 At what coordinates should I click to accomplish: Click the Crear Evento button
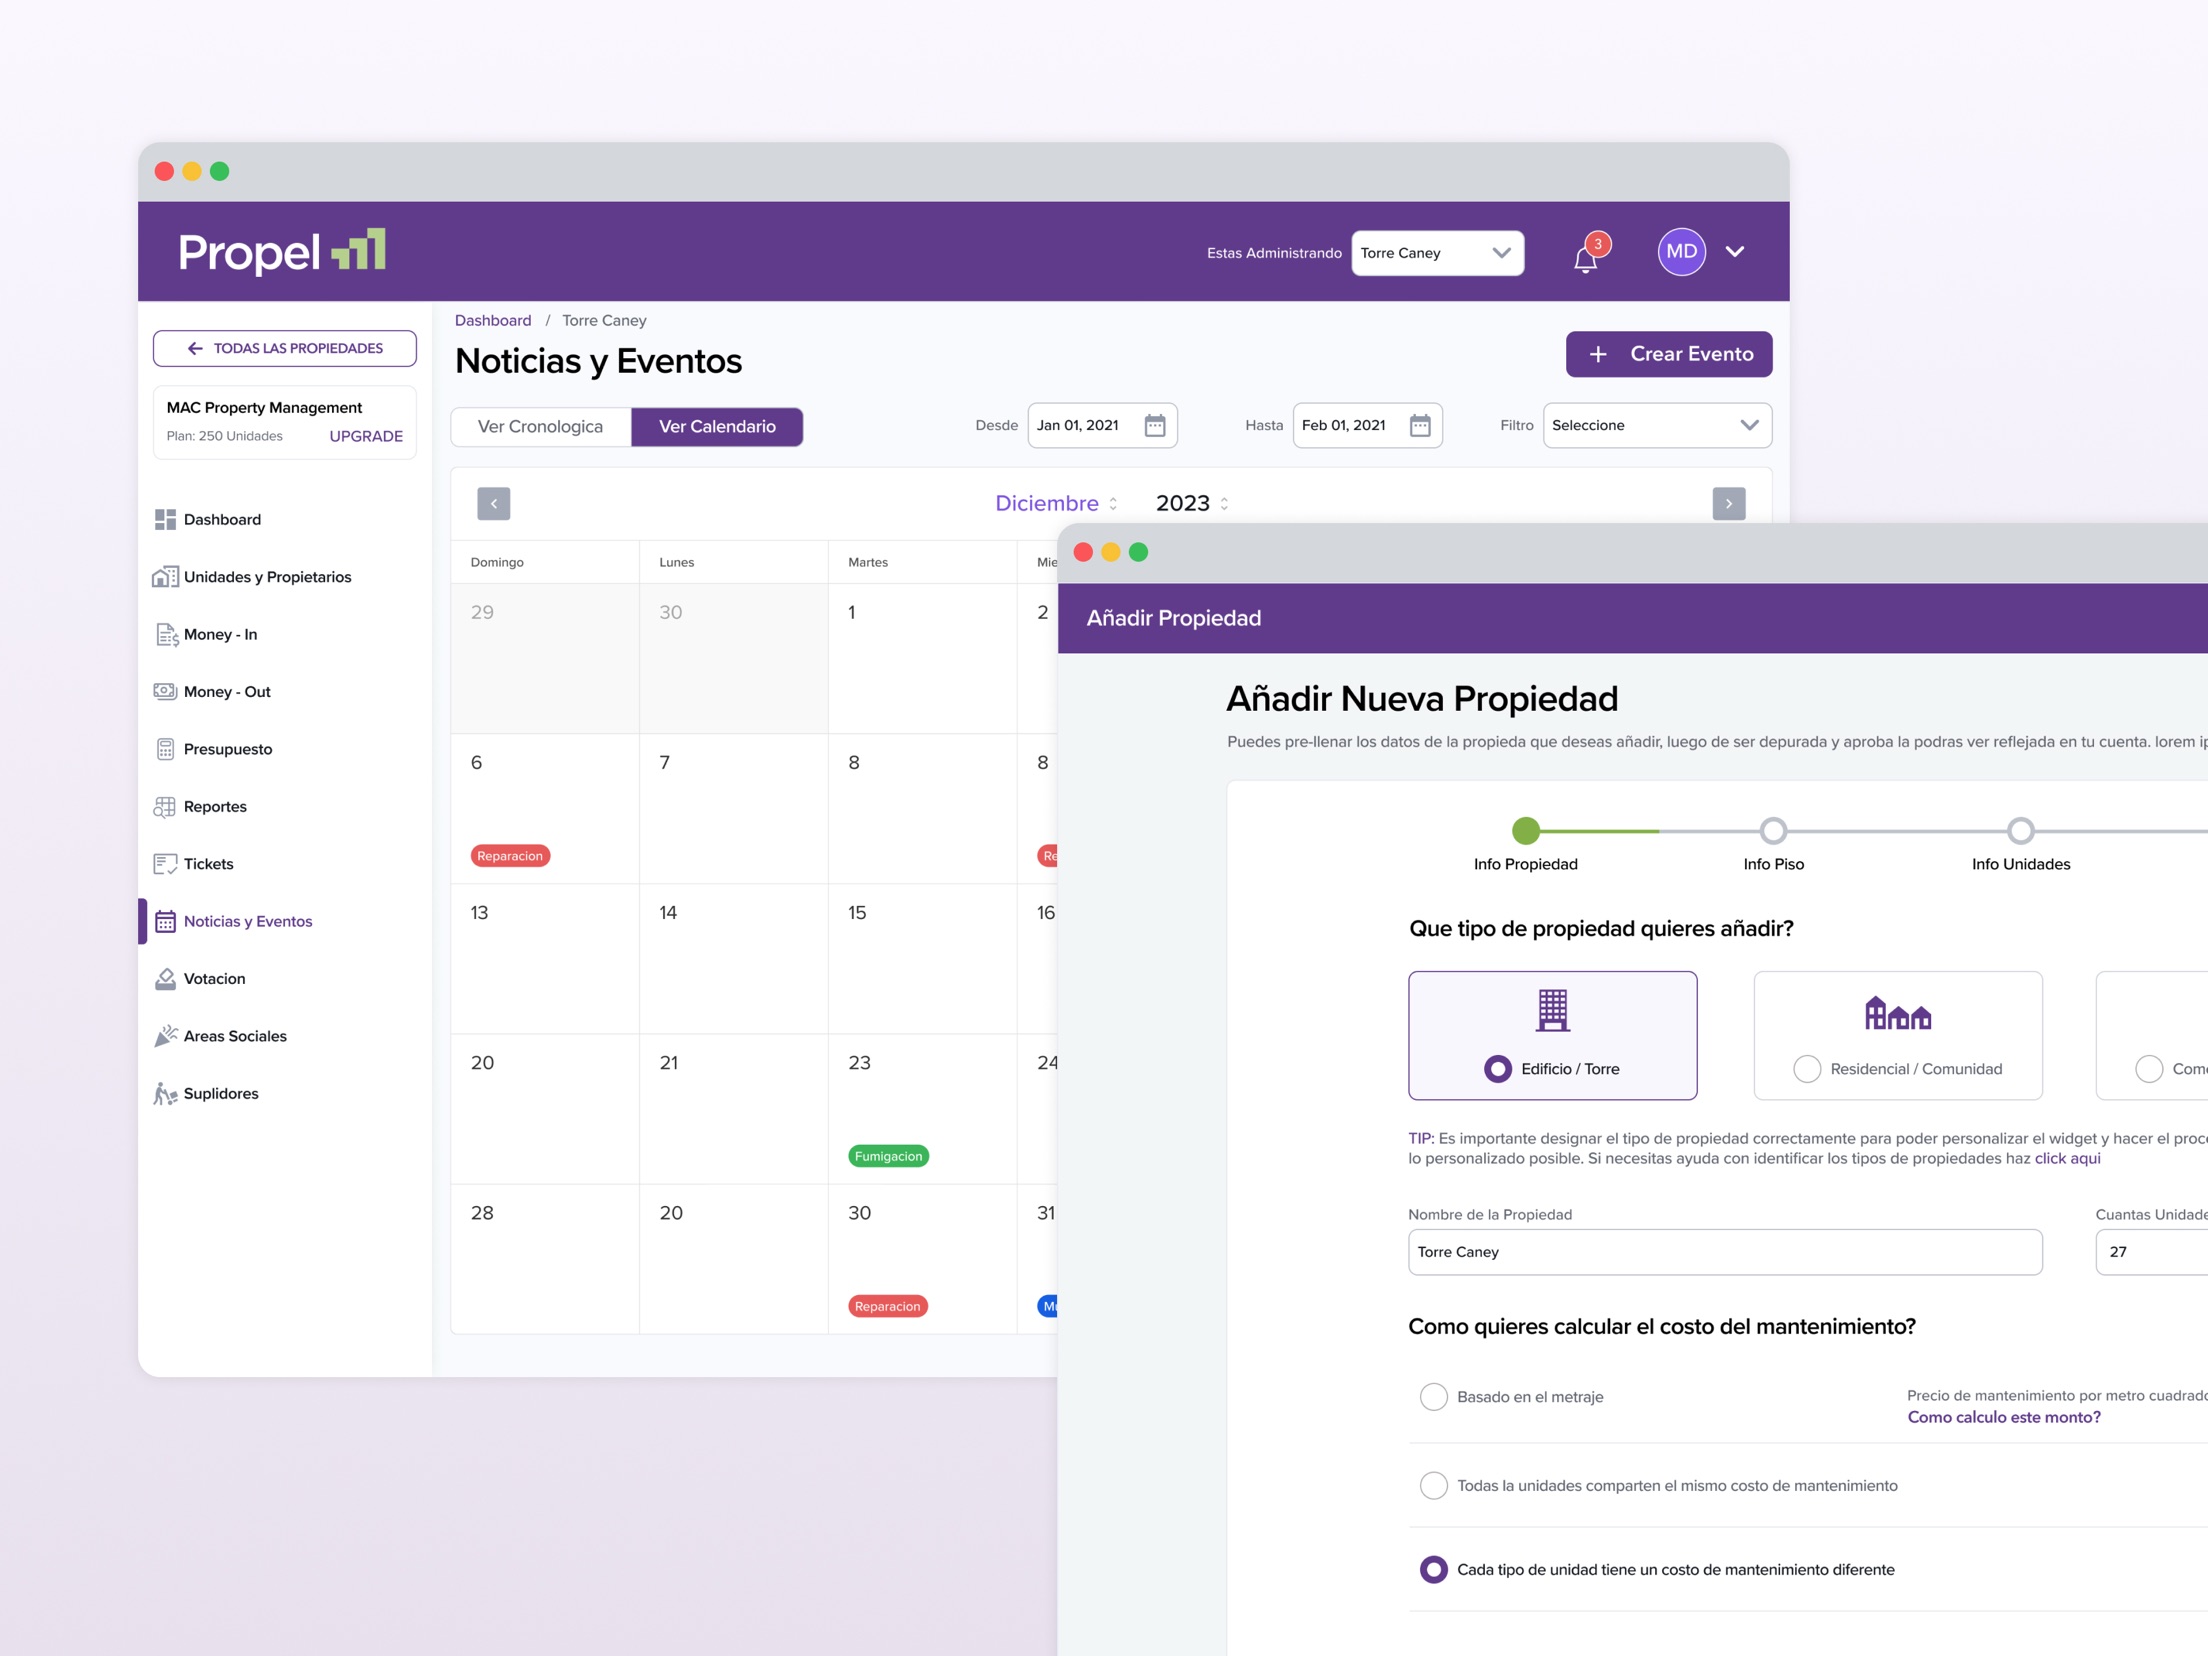pyautogui.click(x=1668, y=354)
